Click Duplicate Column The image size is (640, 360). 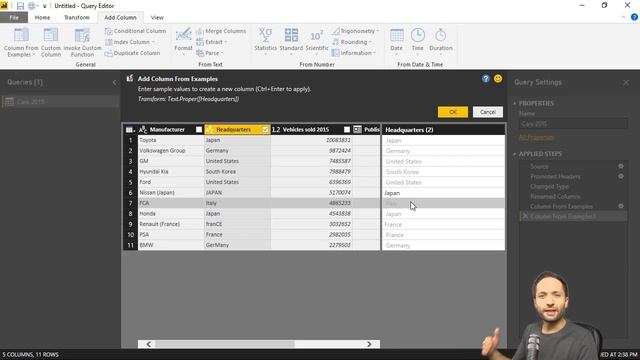133,53
